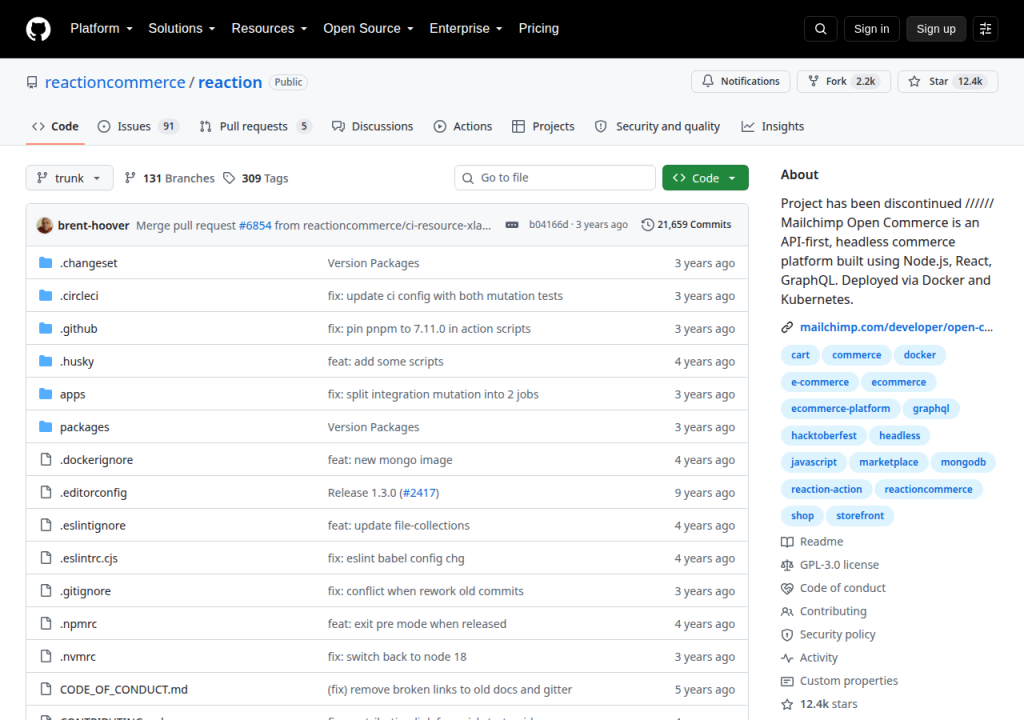The width and height of the screenshot is (1024, 720).
Task: Open pull request #6854 link
Action: (x=255, y=225)
